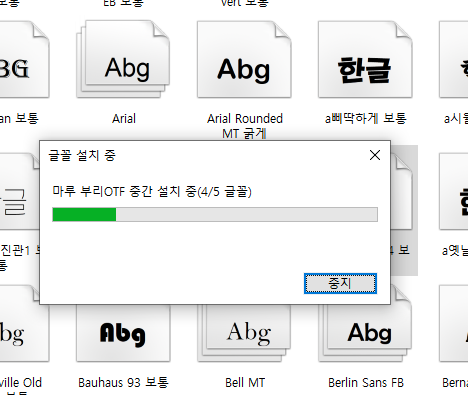Select the Arial font family icon
Viewport: 468px width, 395px height.
tap(123, 59)
